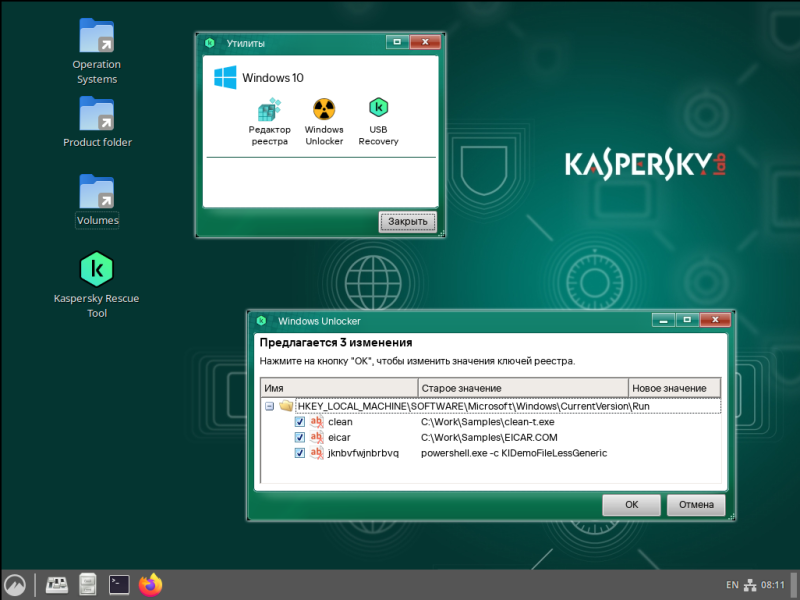Click C:\Work\Samples\clean-t.exe value
Image resolution: width=800 pixels, height=600 pixels.
click(x=487, y=422)
